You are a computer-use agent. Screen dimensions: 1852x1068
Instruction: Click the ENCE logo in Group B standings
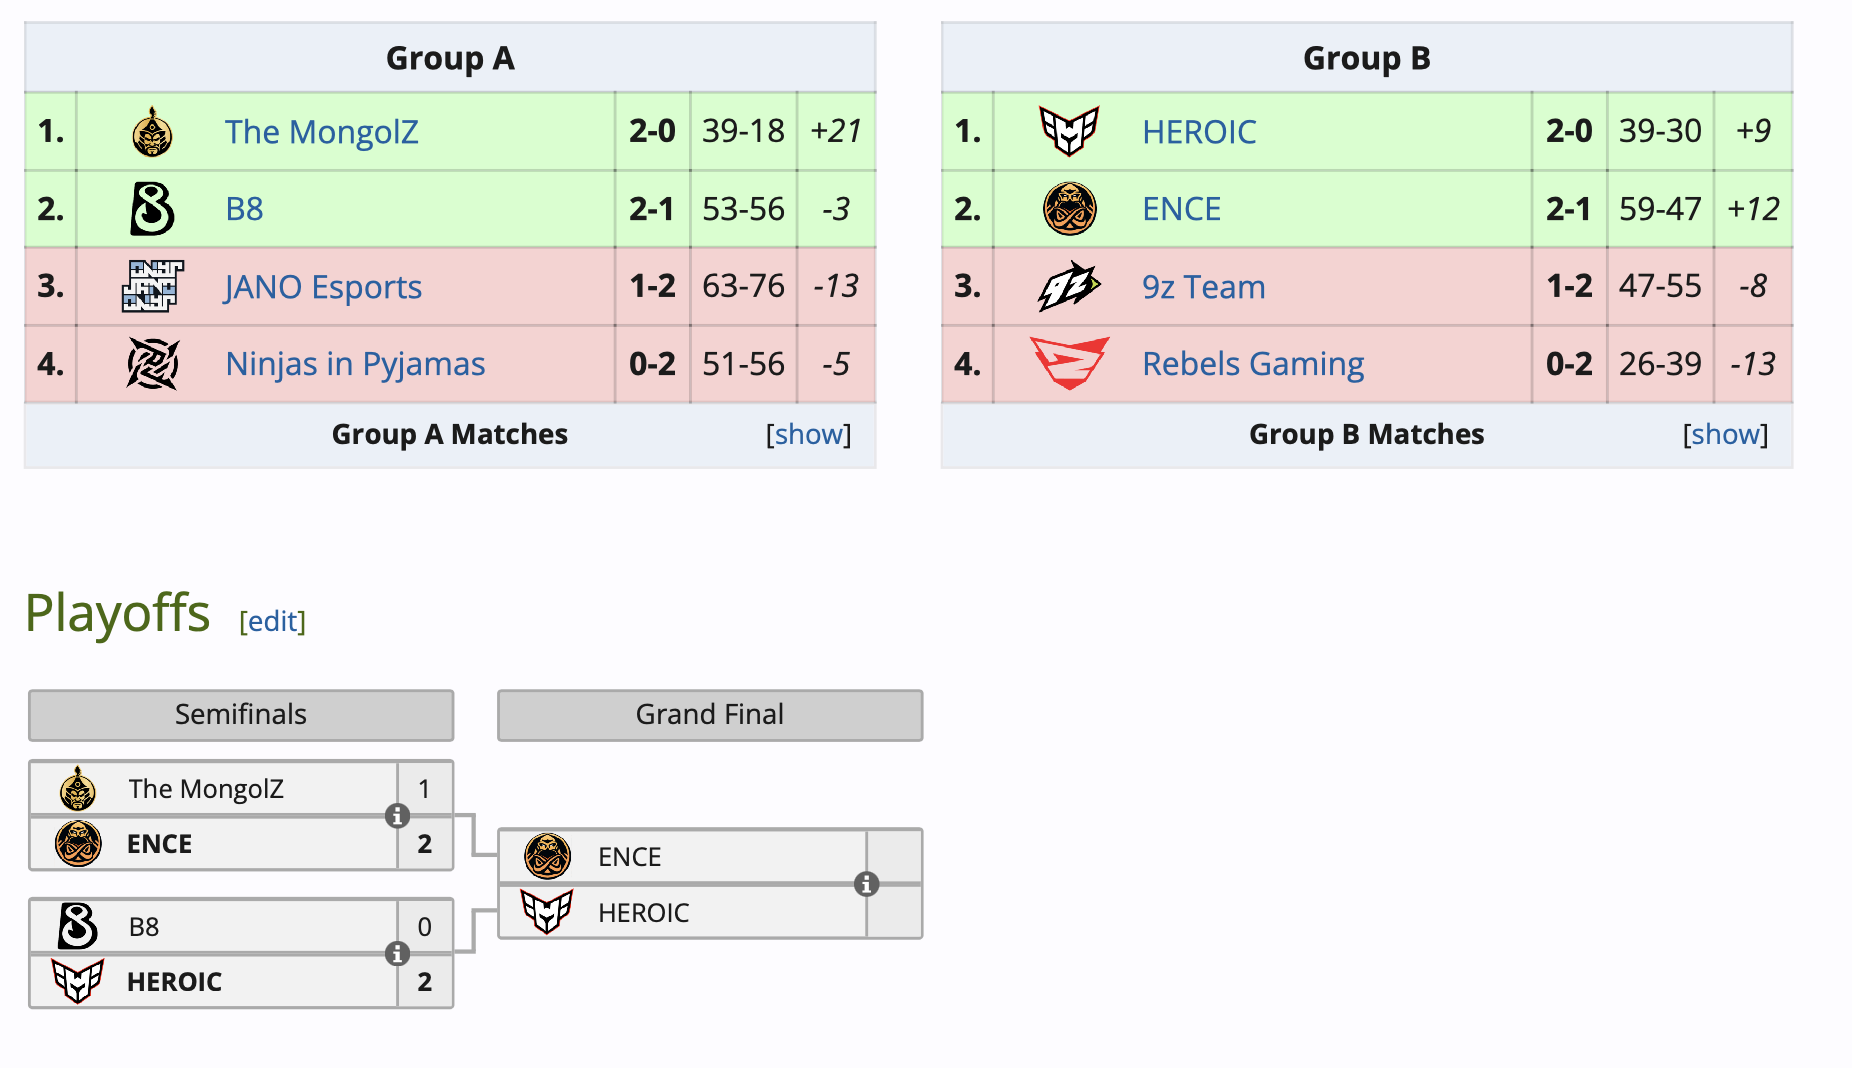[x=1068, y=208]
